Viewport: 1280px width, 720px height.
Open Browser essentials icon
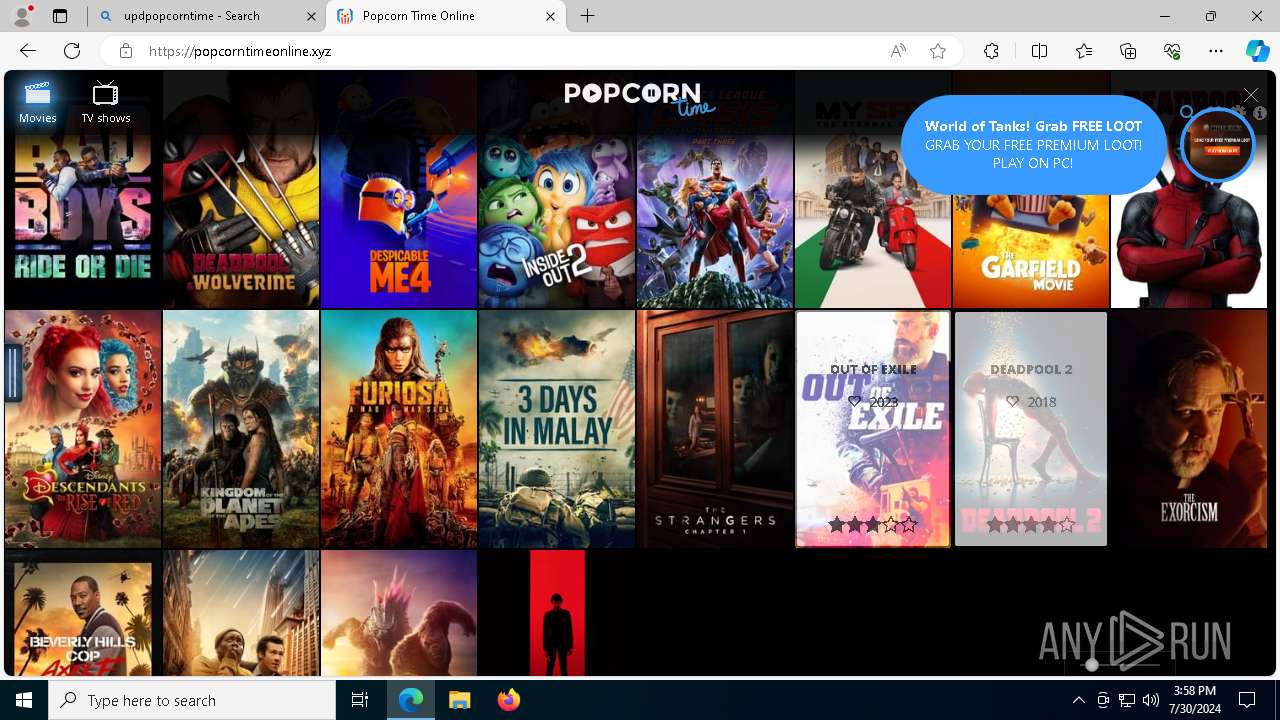click(x=1172, y=51)
